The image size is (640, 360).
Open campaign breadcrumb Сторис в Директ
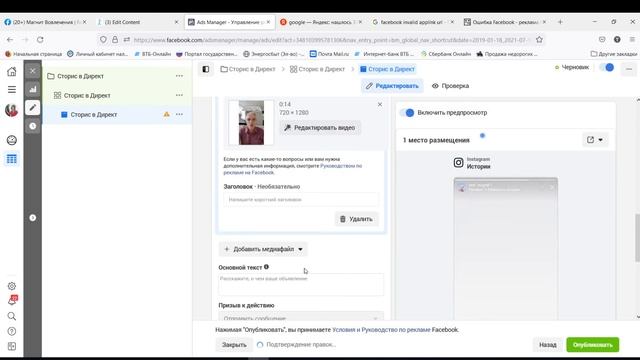[248, 69]
